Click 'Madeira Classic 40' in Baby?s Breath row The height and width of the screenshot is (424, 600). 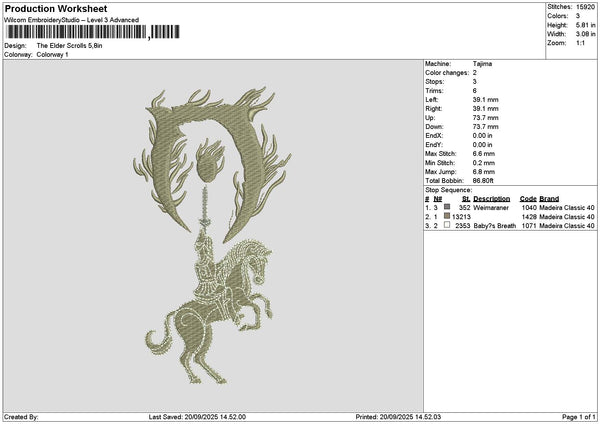pyautogui.click(x=567, y=226)
